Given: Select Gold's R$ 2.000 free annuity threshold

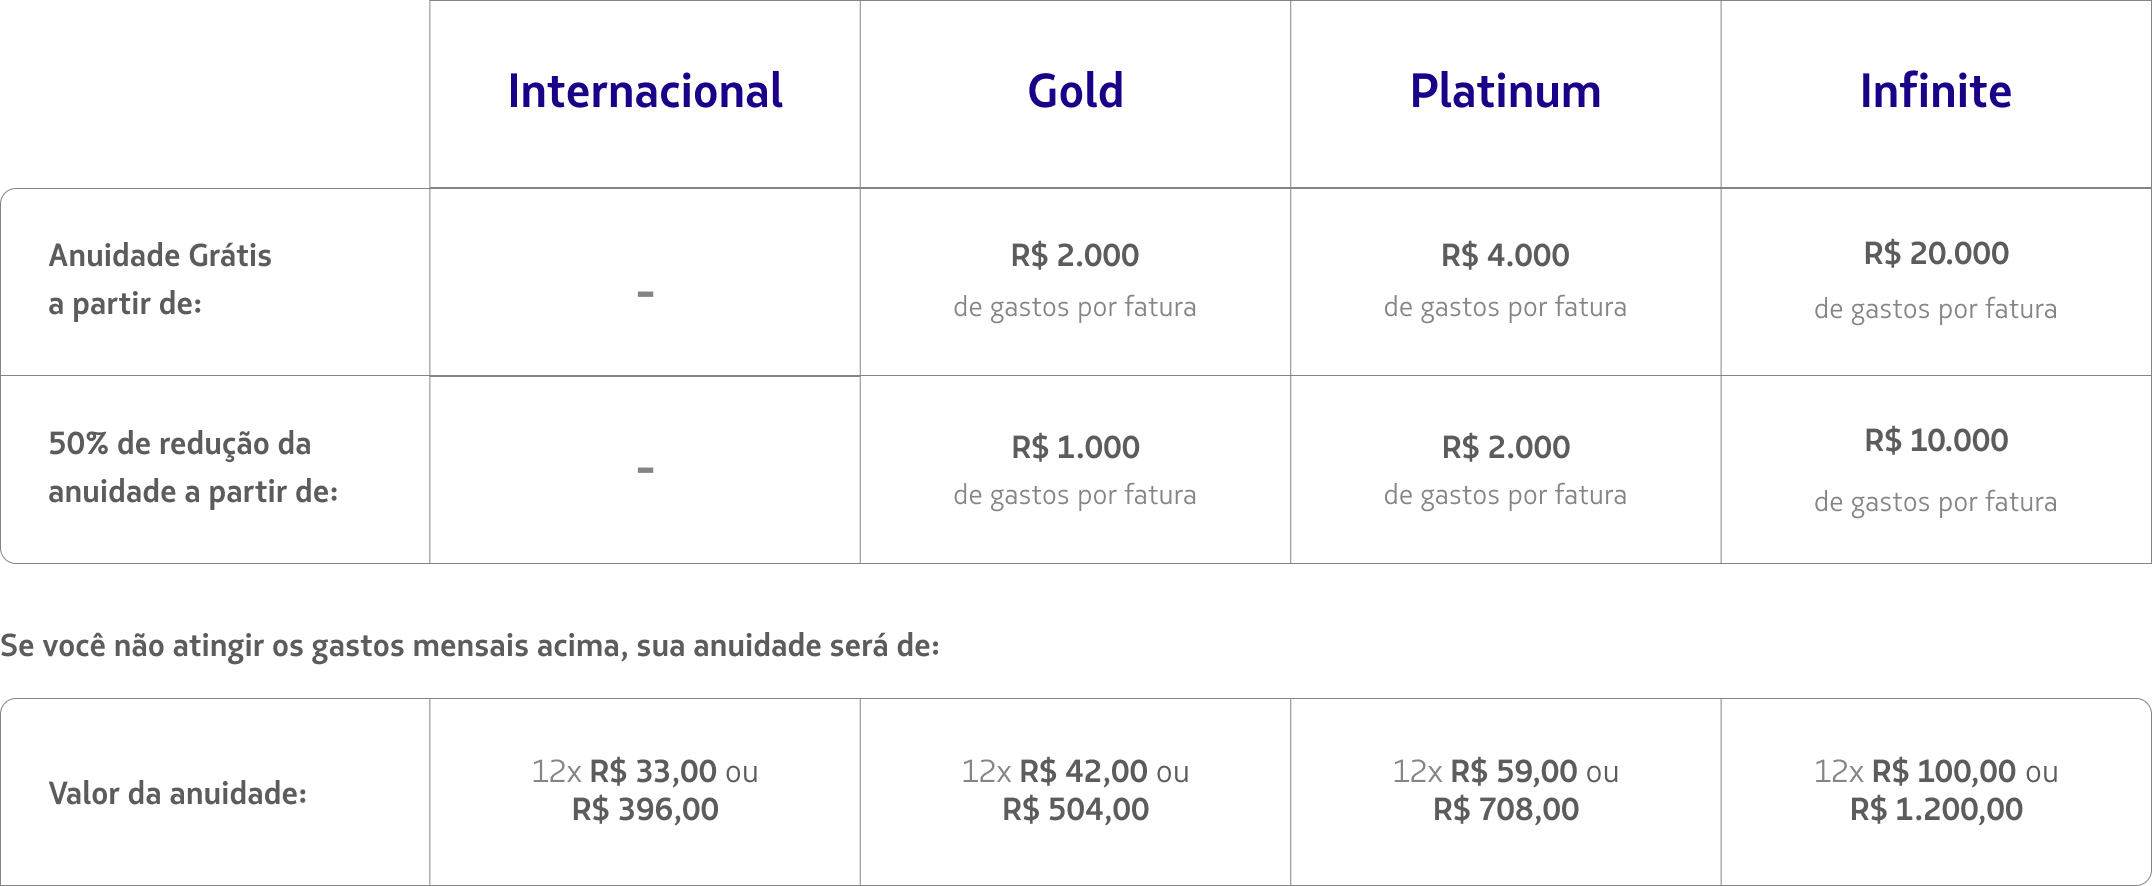Looking at the screenshot, I should tap(1075, 255).
